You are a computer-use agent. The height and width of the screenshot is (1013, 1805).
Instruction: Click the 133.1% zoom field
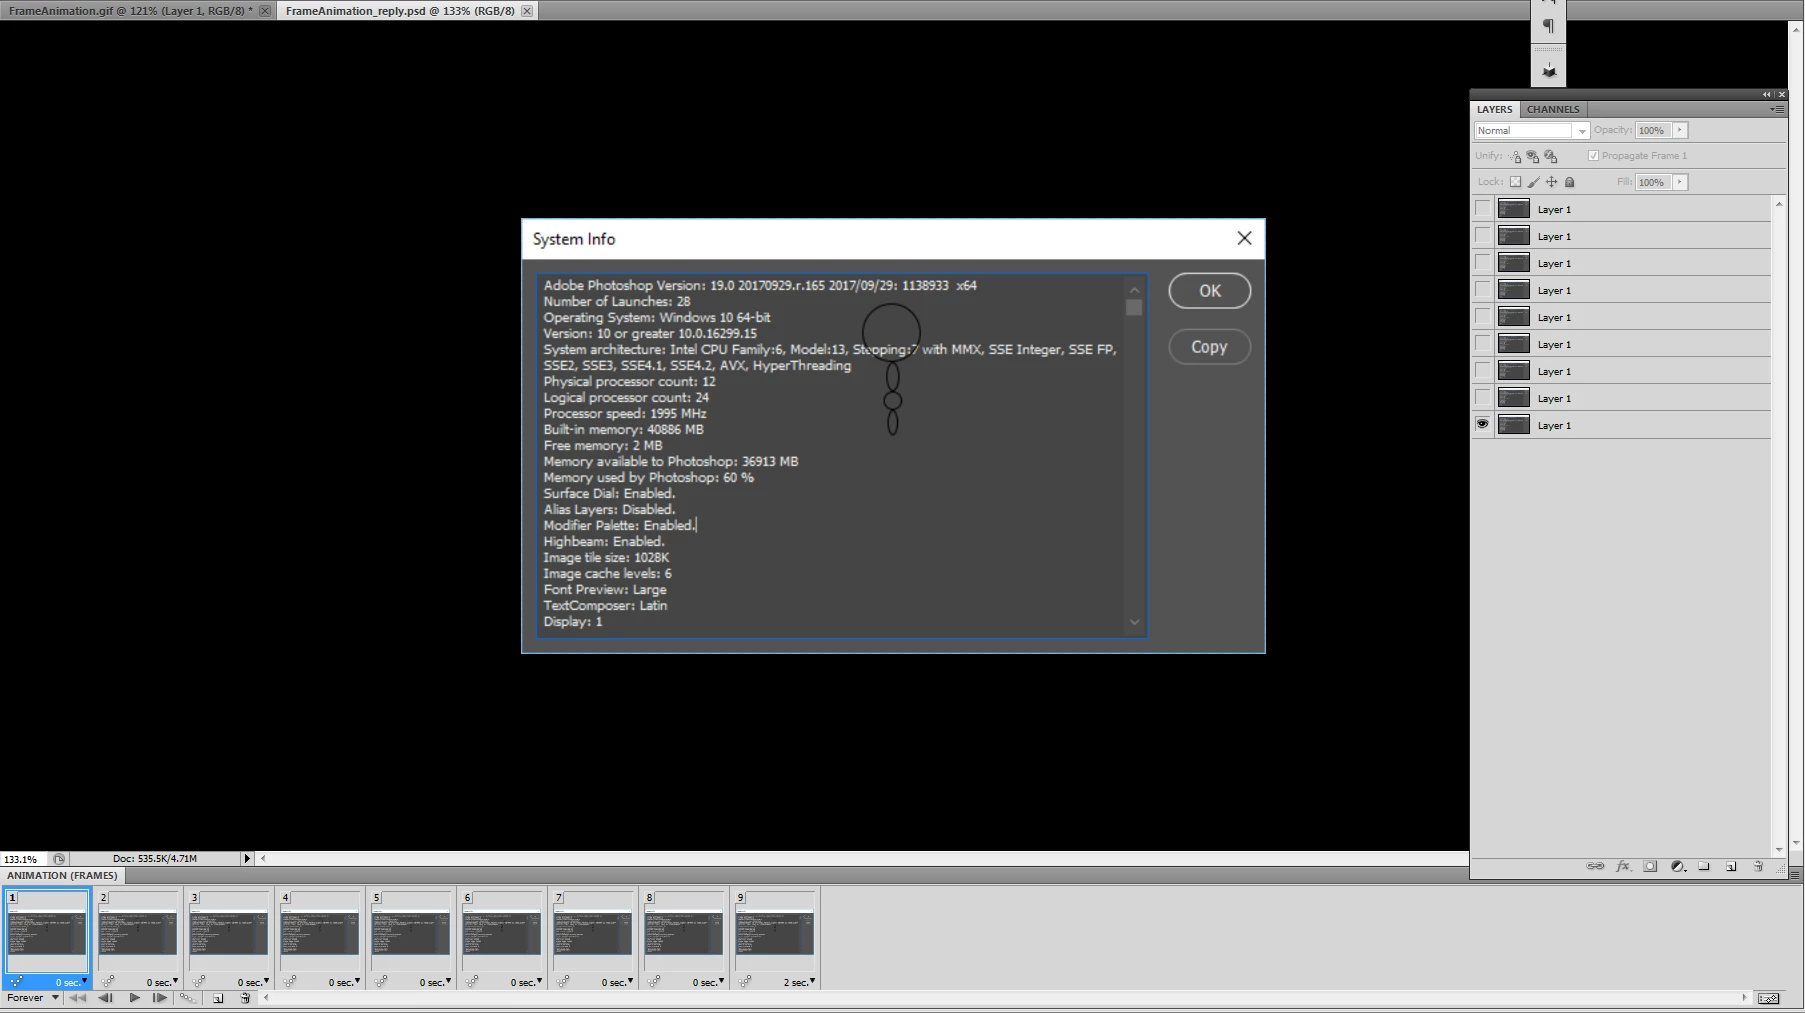click(22, 859)
